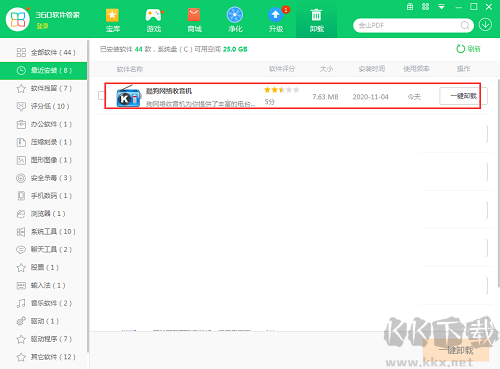Click 一键卸载 button for 酷狗网络收音机

pyautogui.click(x=463, y=96)
